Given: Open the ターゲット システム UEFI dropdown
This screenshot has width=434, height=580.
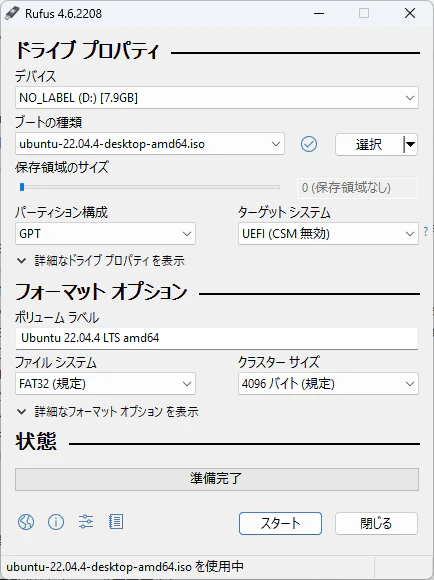Looking at the screenshot, I should pyautogui.click(x=328, y=233).
